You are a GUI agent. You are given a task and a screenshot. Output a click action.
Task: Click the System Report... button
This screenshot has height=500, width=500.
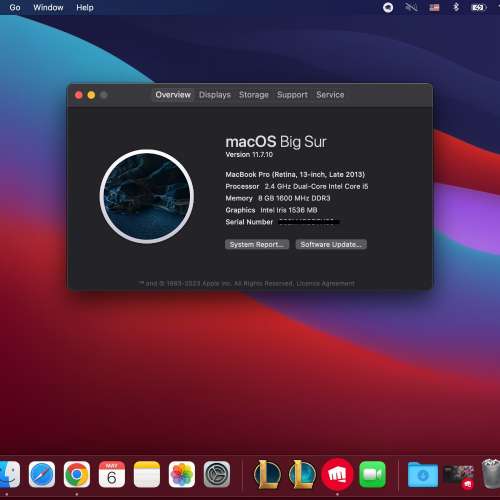[257, 244]
